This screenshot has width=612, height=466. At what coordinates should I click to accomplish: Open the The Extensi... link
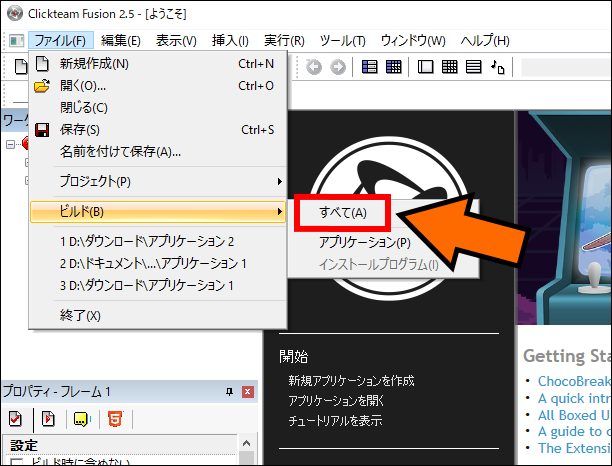(575, 448)
